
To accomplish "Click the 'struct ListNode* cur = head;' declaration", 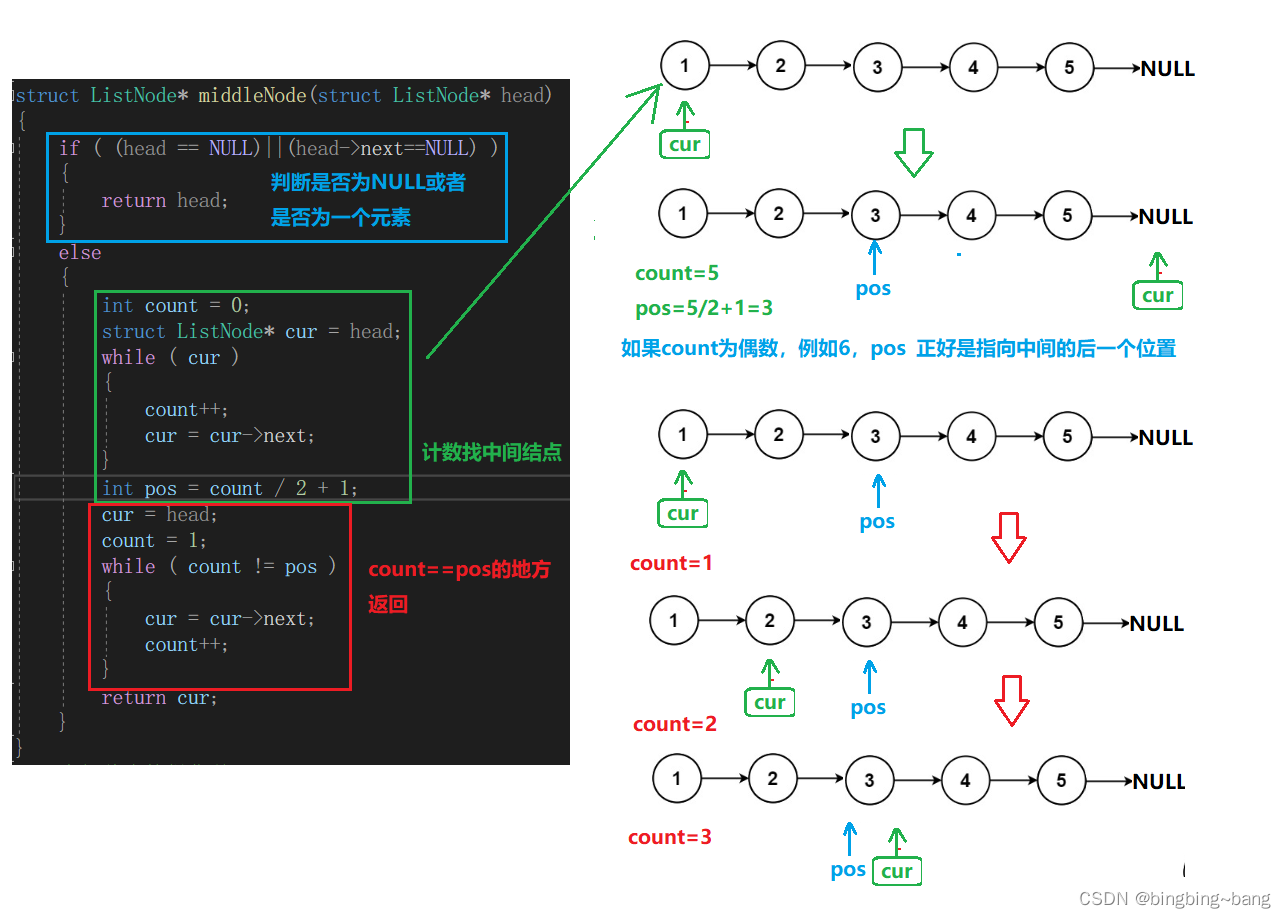I will (251, 331).
